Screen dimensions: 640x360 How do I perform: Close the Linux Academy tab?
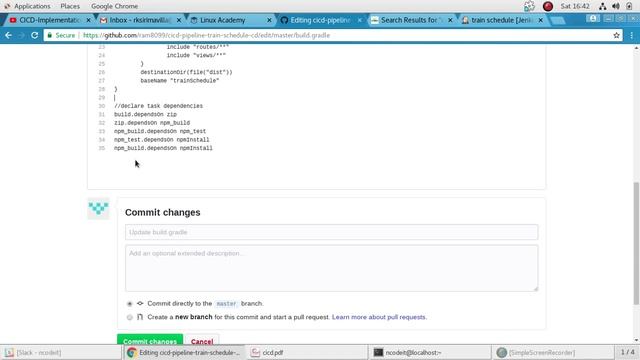coord(269,20)
